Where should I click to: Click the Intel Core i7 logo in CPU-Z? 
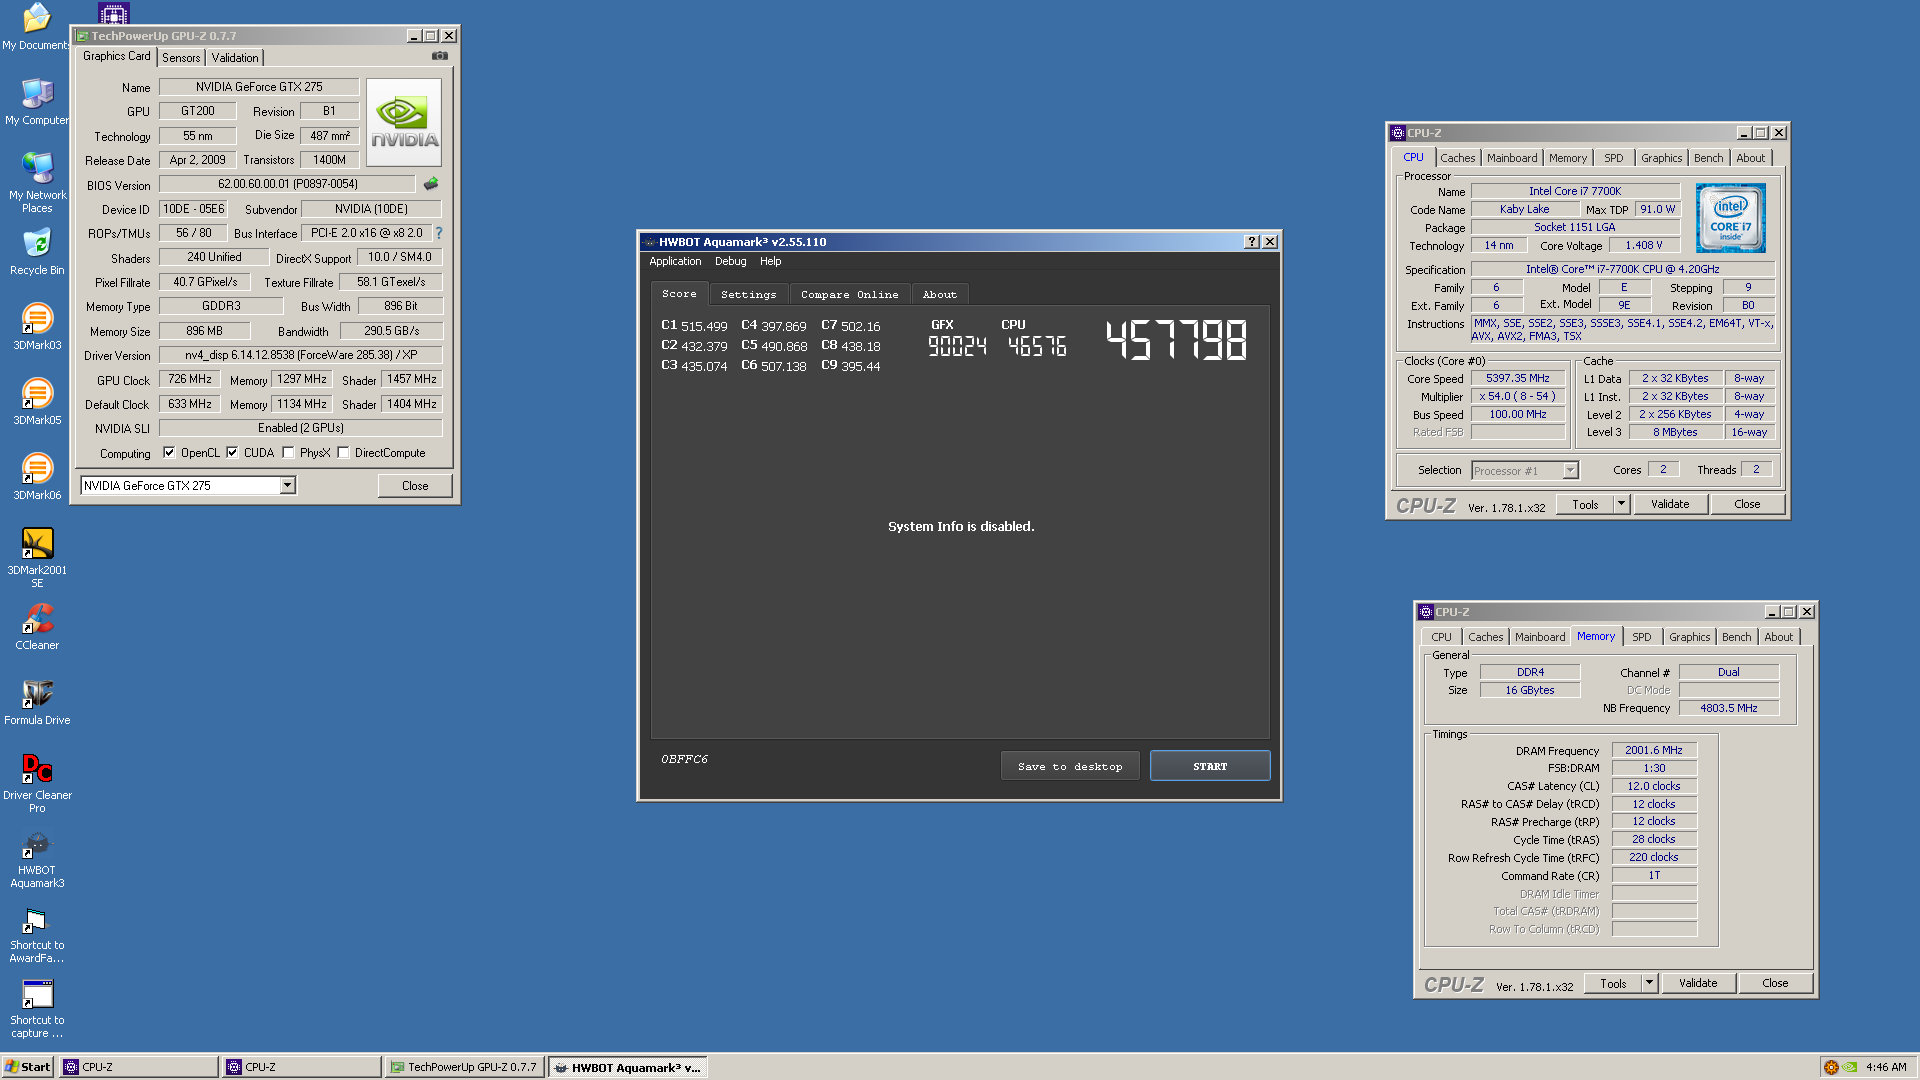coord(1730,217)
